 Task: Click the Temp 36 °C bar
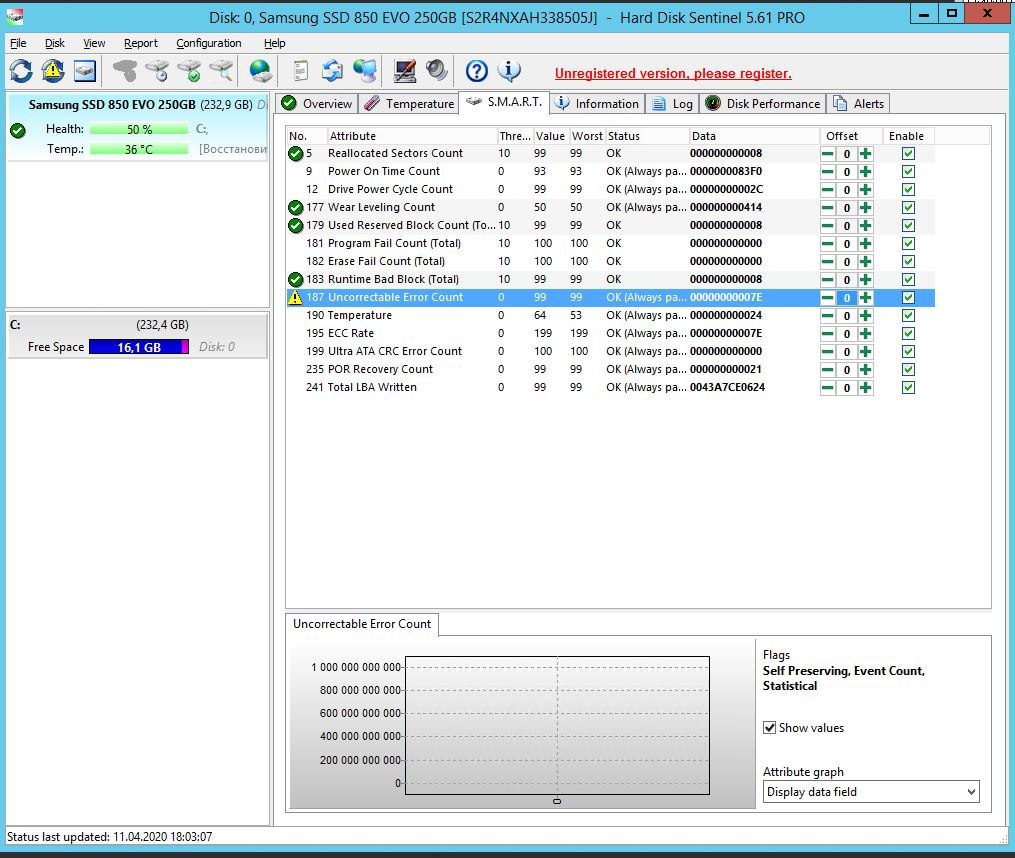point(139,150)
